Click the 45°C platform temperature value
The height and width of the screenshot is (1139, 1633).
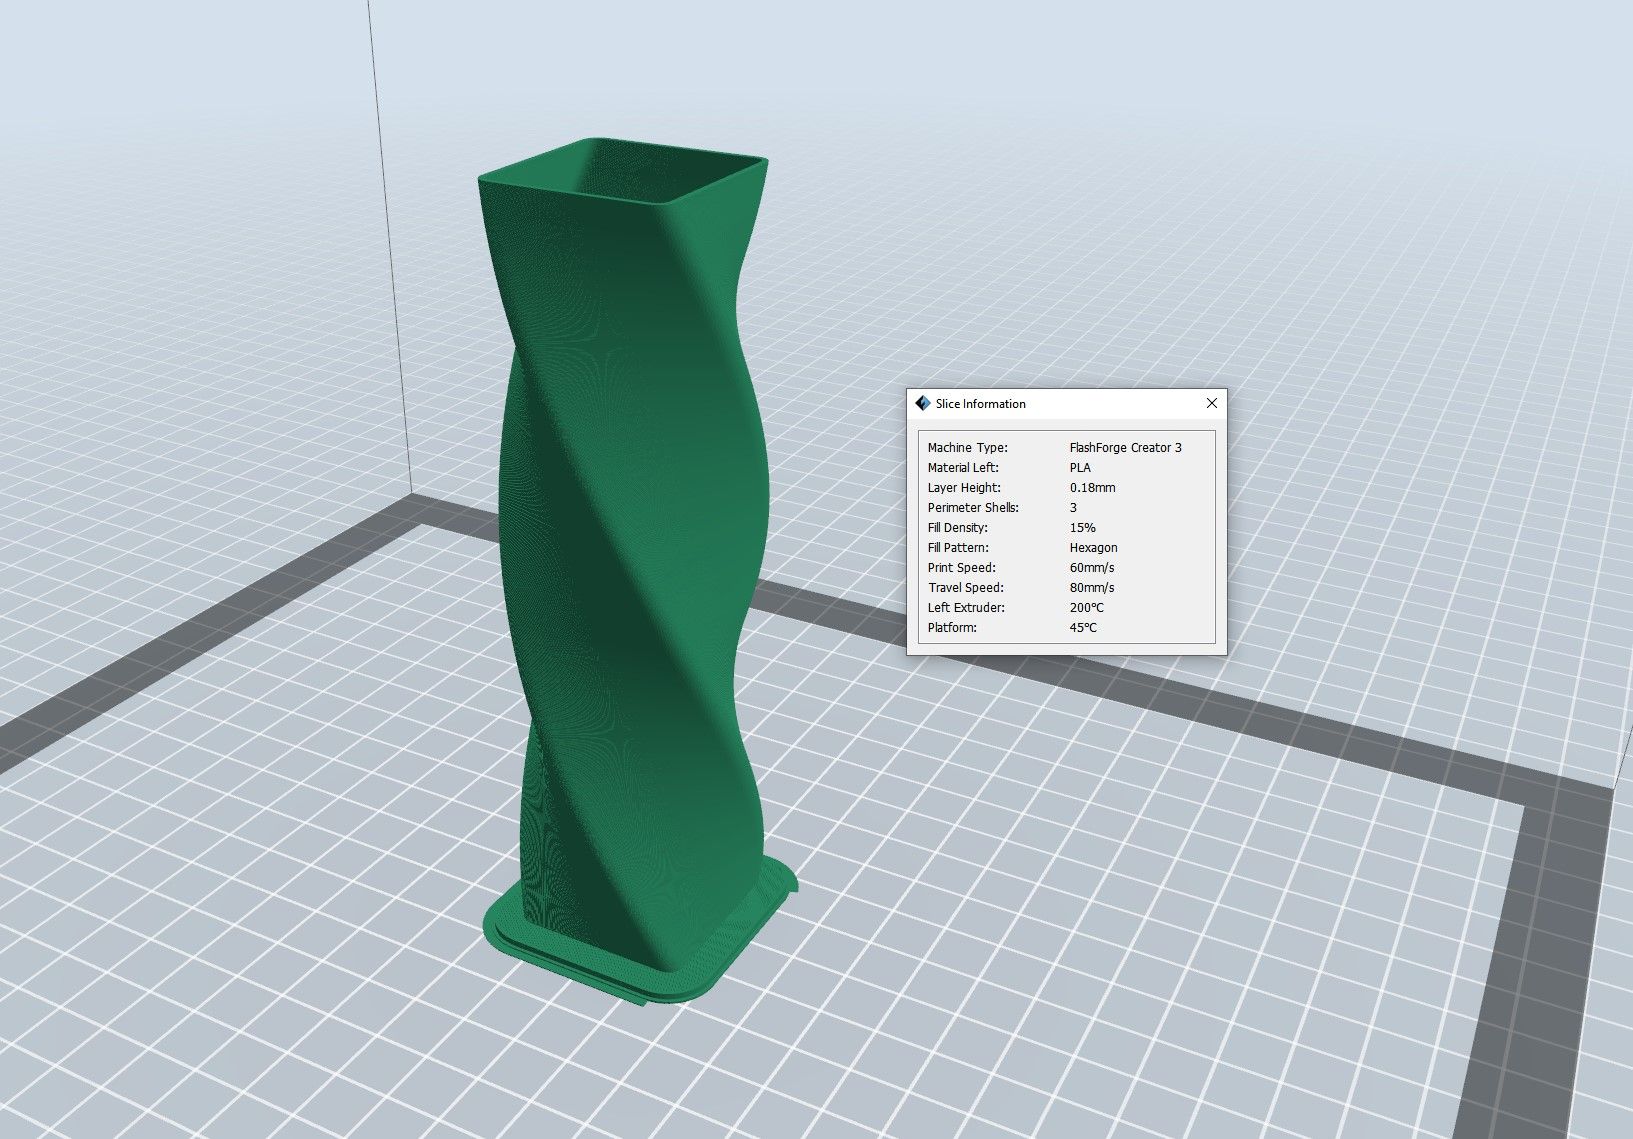coord(1083,628)
